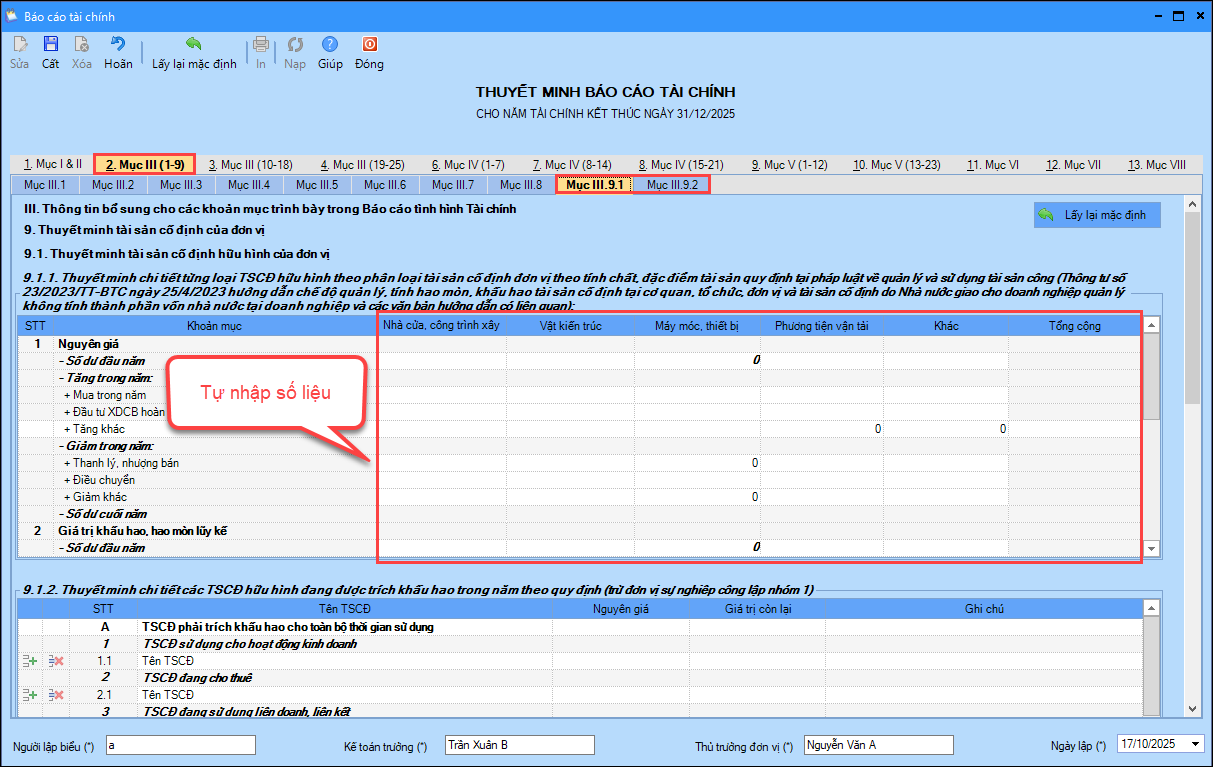The width and height of the screenshot is (1213, 767).
Task: Click delete-row icon beside row 1.1
Action: pyautogui.click(x=56, y=661)
